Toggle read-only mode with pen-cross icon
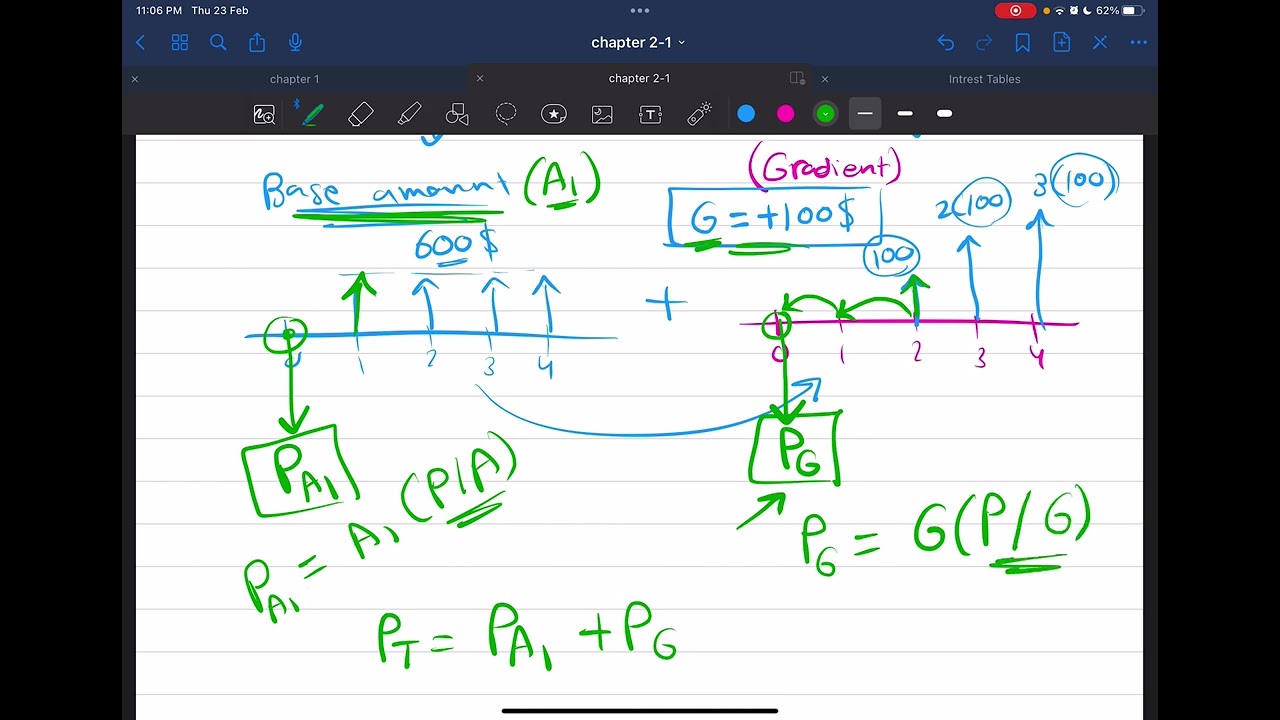This screenshot has height=720, width=1280. coord(1100,42)
